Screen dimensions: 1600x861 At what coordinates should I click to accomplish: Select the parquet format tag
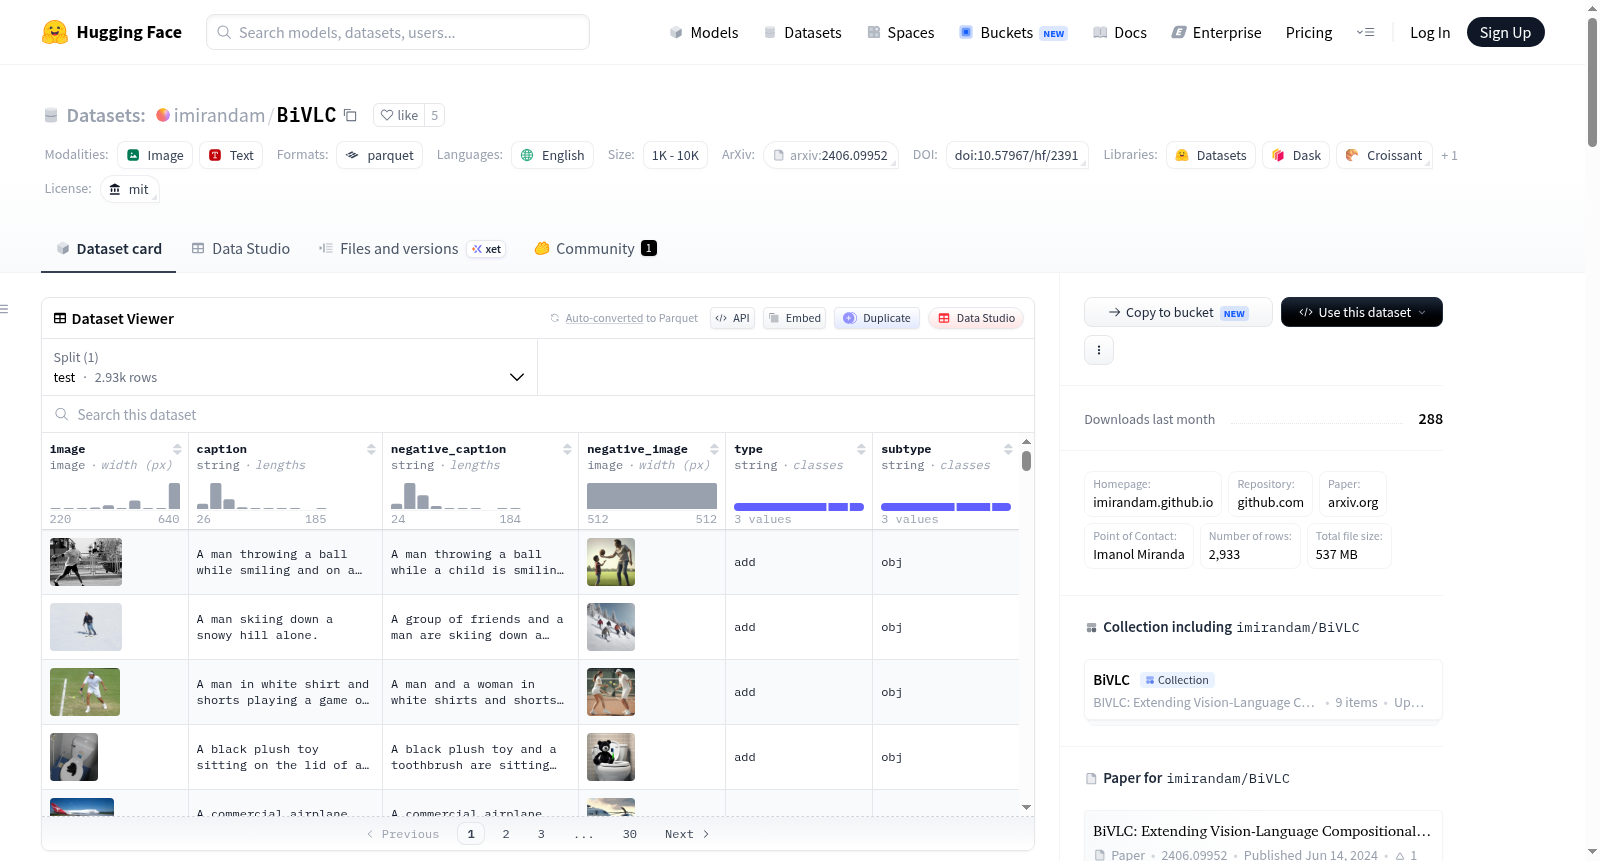pos(380,155)
